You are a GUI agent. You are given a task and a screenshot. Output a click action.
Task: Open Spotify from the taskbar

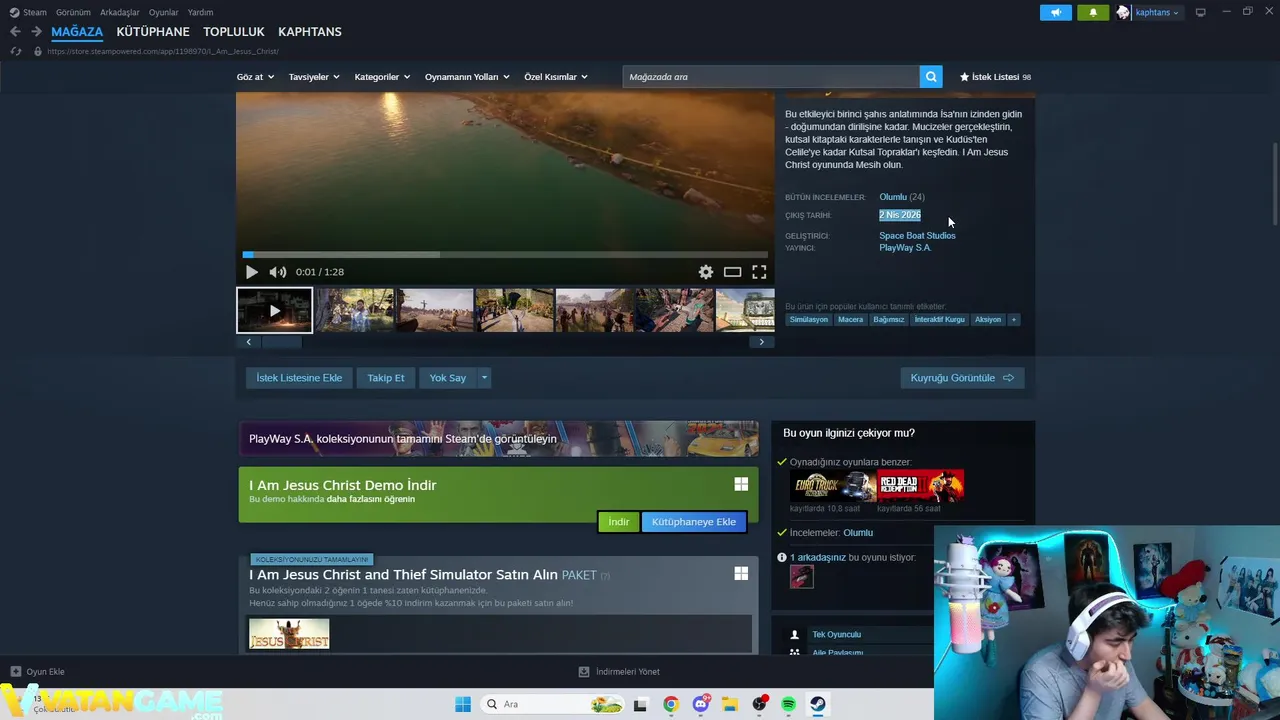[x=788, y=704]
